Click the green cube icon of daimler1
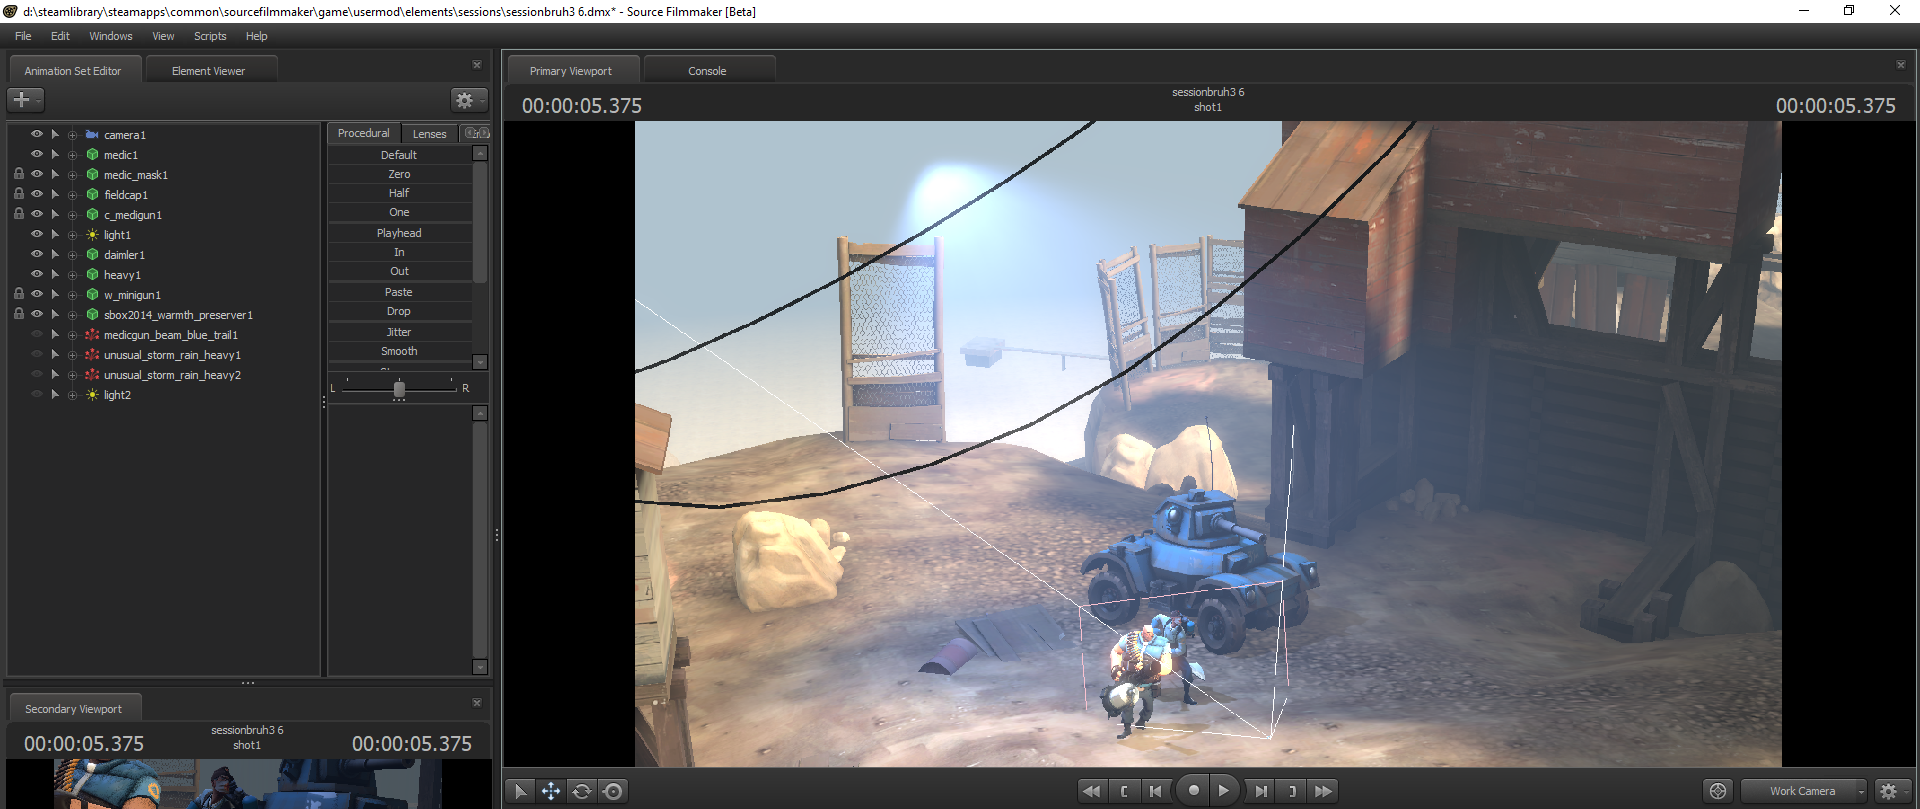The width and height of the screenshot is (1920, 809). tap(92, 255)
